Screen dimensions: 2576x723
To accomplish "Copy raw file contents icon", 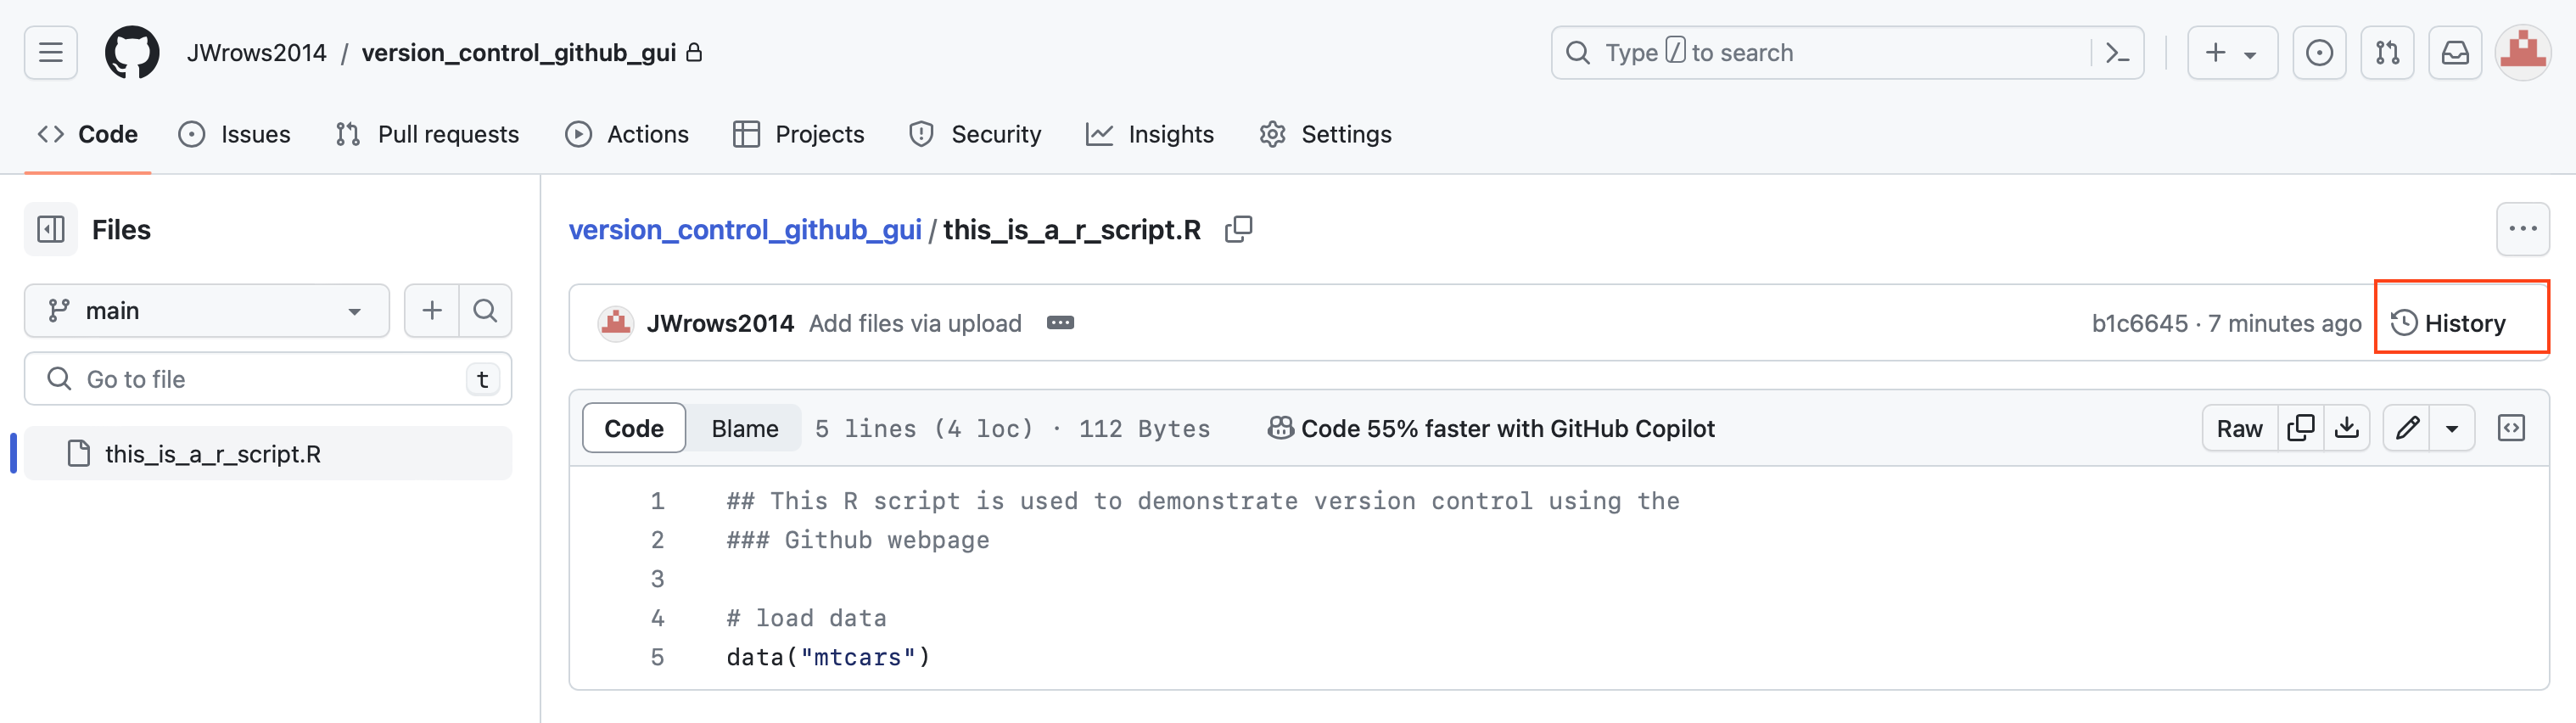I will pos(2300,428).
